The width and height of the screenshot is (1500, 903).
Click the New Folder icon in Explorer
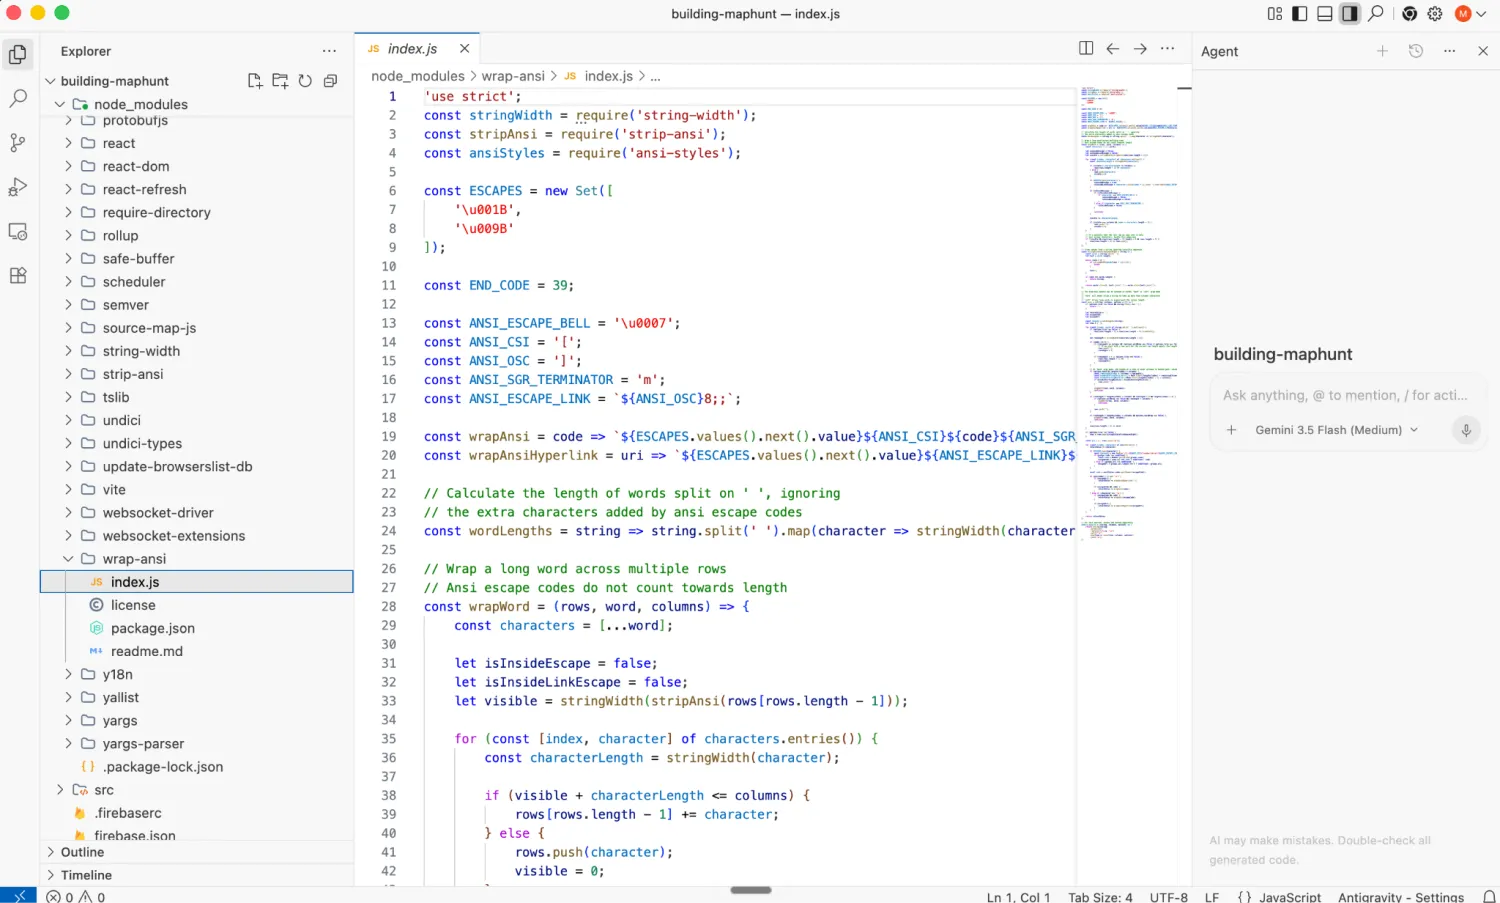tap(280, 81)
